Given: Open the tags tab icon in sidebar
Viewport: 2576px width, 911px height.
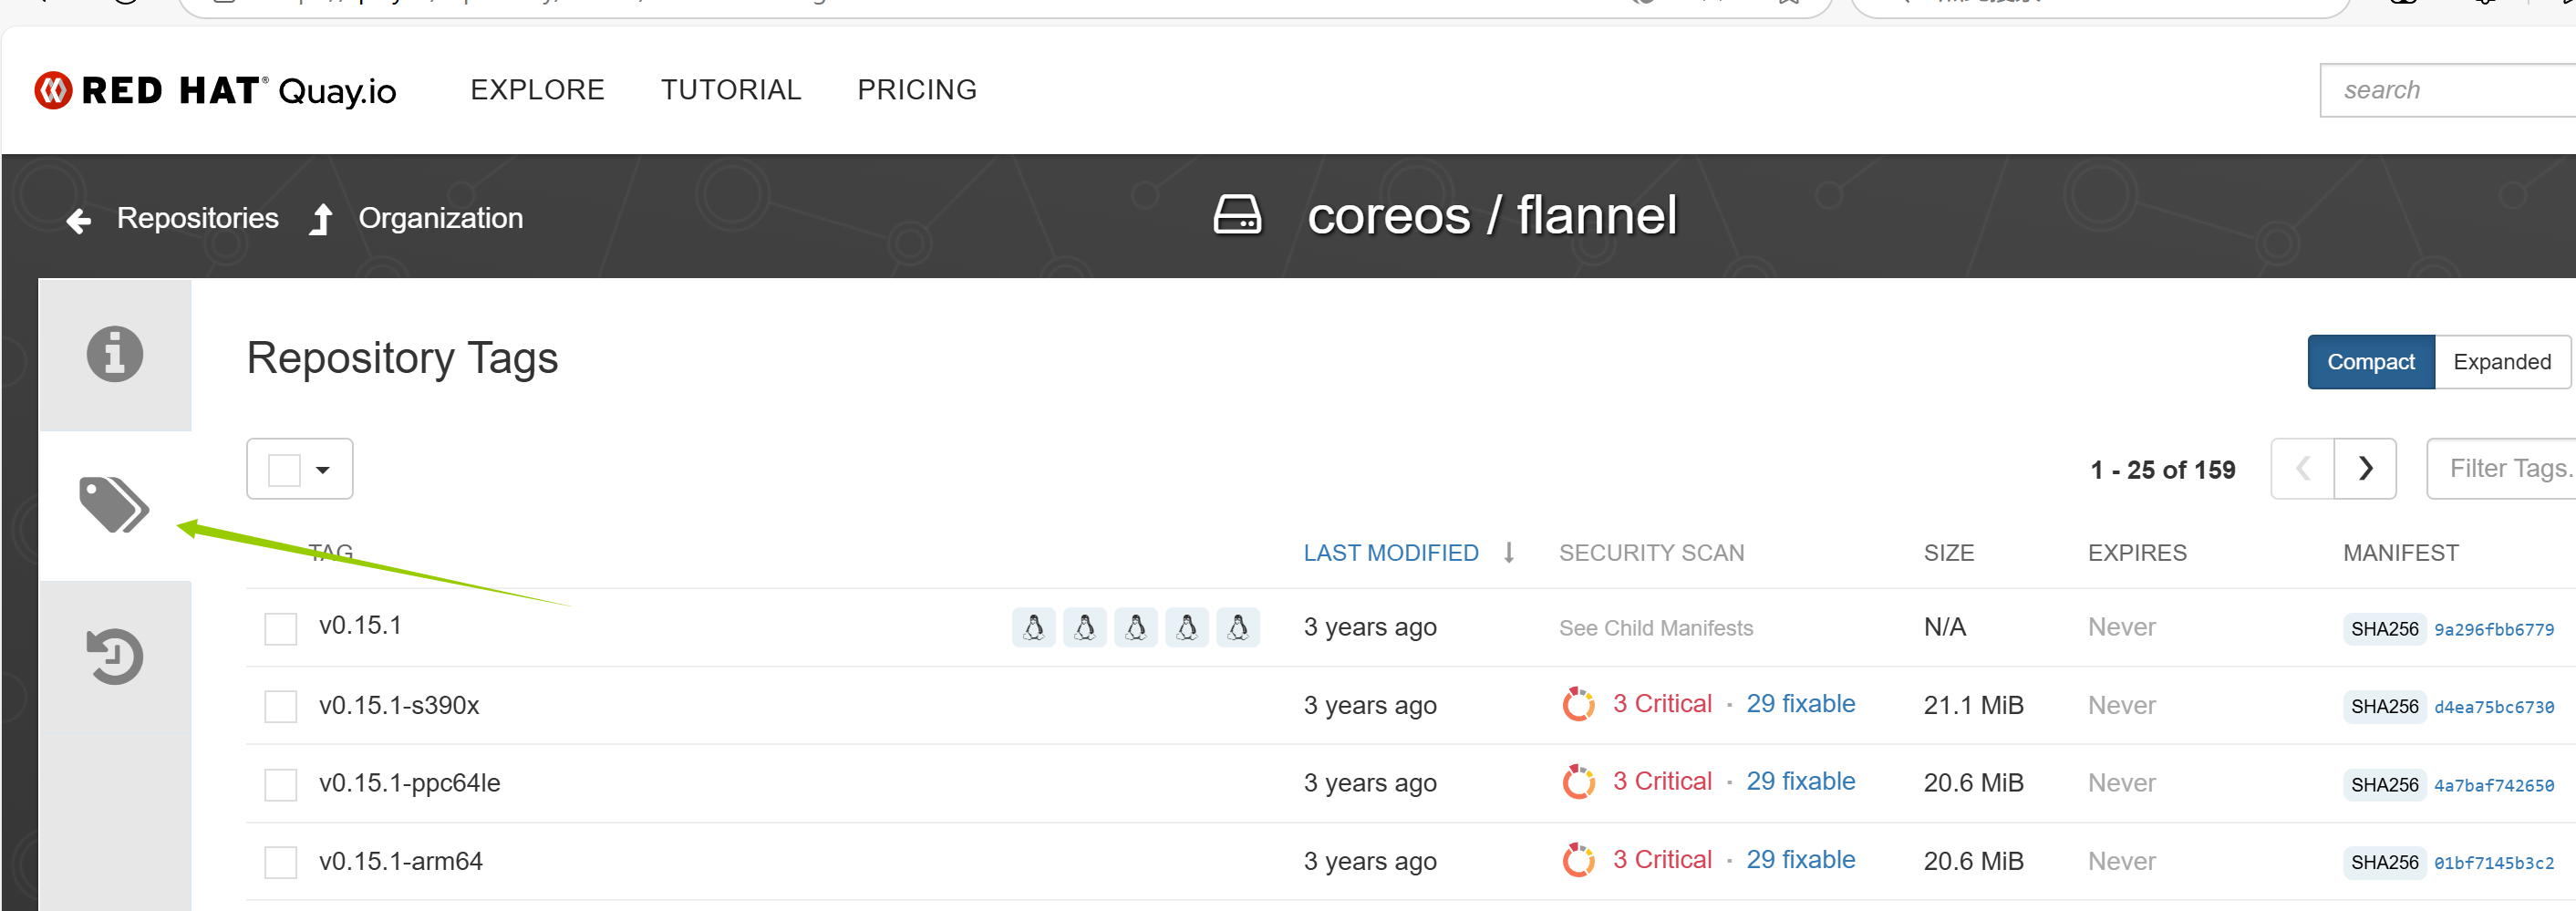Looking at the screenshot, I should coord(114,505).
